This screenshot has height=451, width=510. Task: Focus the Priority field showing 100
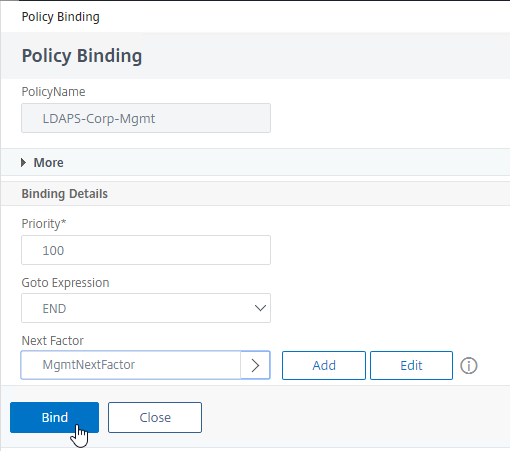click(x=146, y=250)
